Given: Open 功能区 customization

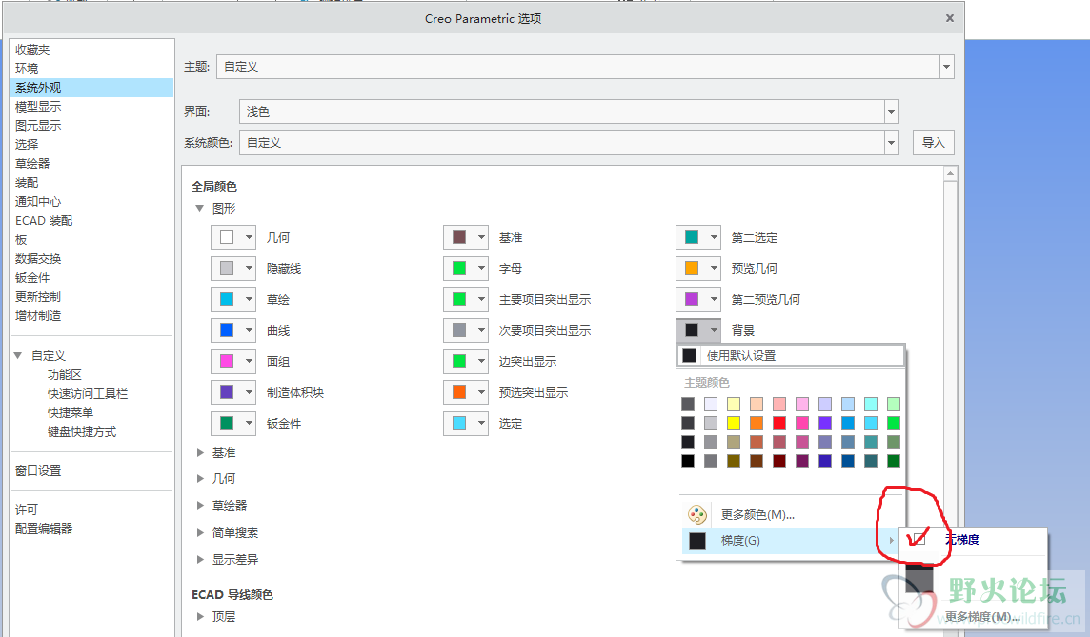Looking at the screenshot, I should coord(65,375).
